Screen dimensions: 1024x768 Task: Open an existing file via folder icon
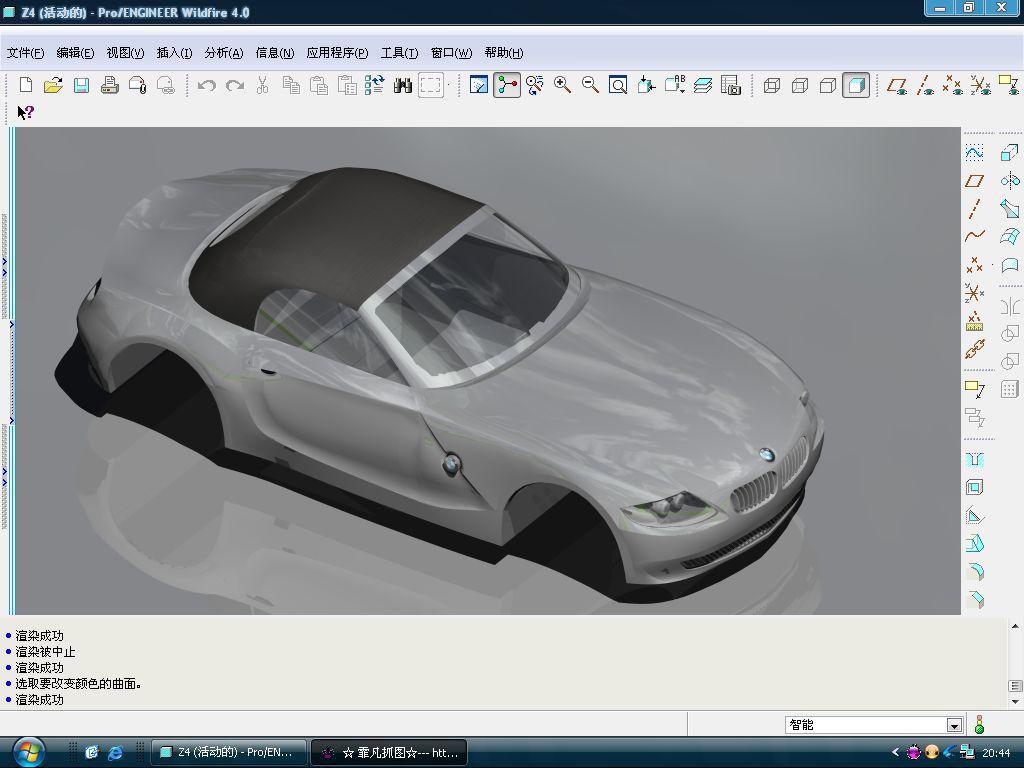point(54,85)
